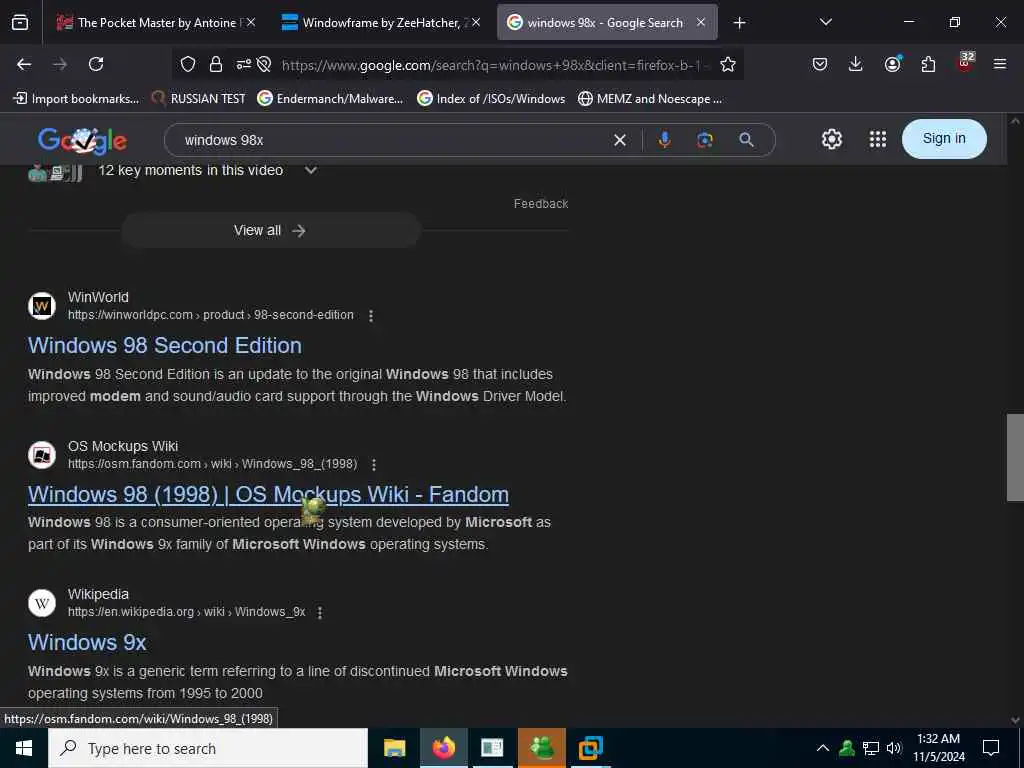The height and width of the screenshot is (768, 1024).
Task: Click the extension icon with 32 badge
Action: tap(965, 62)
